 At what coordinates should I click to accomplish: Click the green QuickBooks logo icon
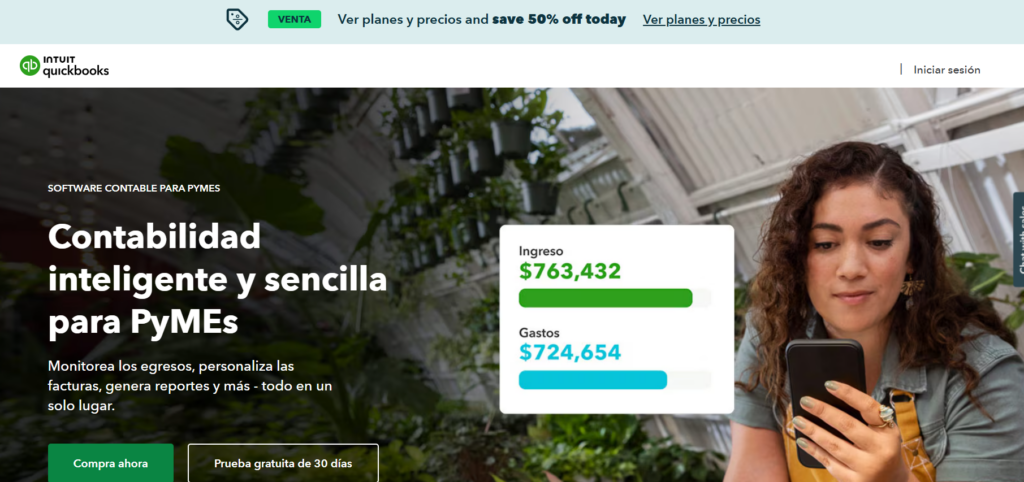[x=30, y=66]
